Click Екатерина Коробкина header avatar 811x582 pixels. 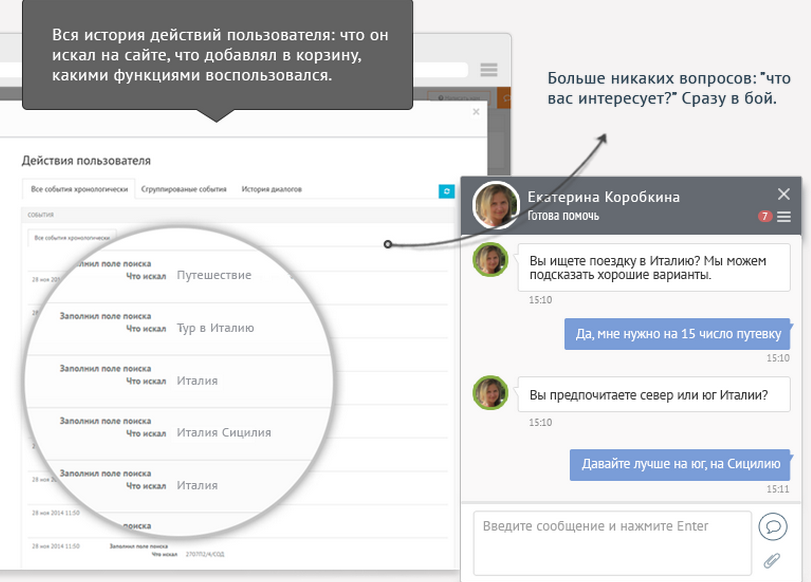(x=496, y=205)
